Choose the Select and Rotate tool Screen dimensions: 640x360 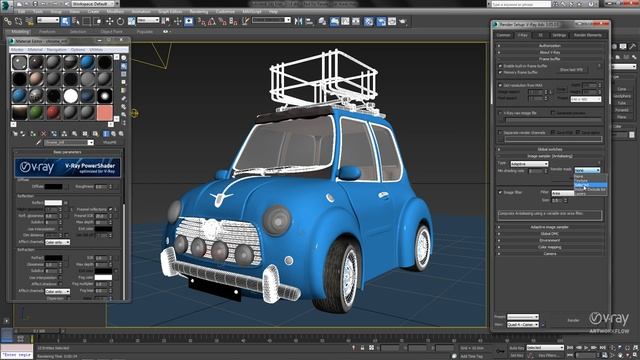coord(120,21)
